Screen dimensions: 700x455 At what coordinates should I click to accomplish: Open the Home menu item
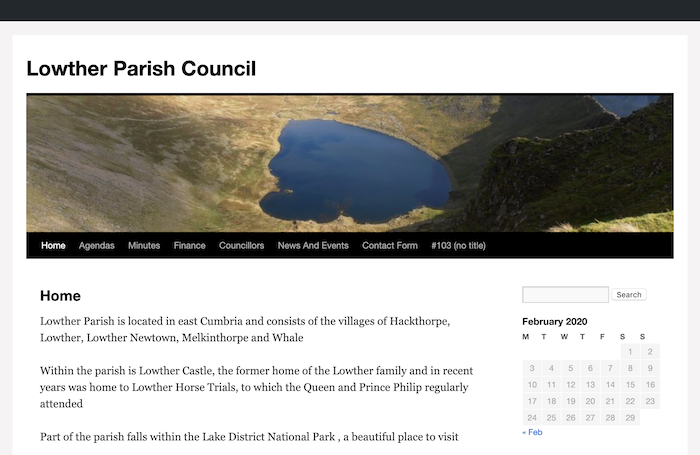point(53,245)
